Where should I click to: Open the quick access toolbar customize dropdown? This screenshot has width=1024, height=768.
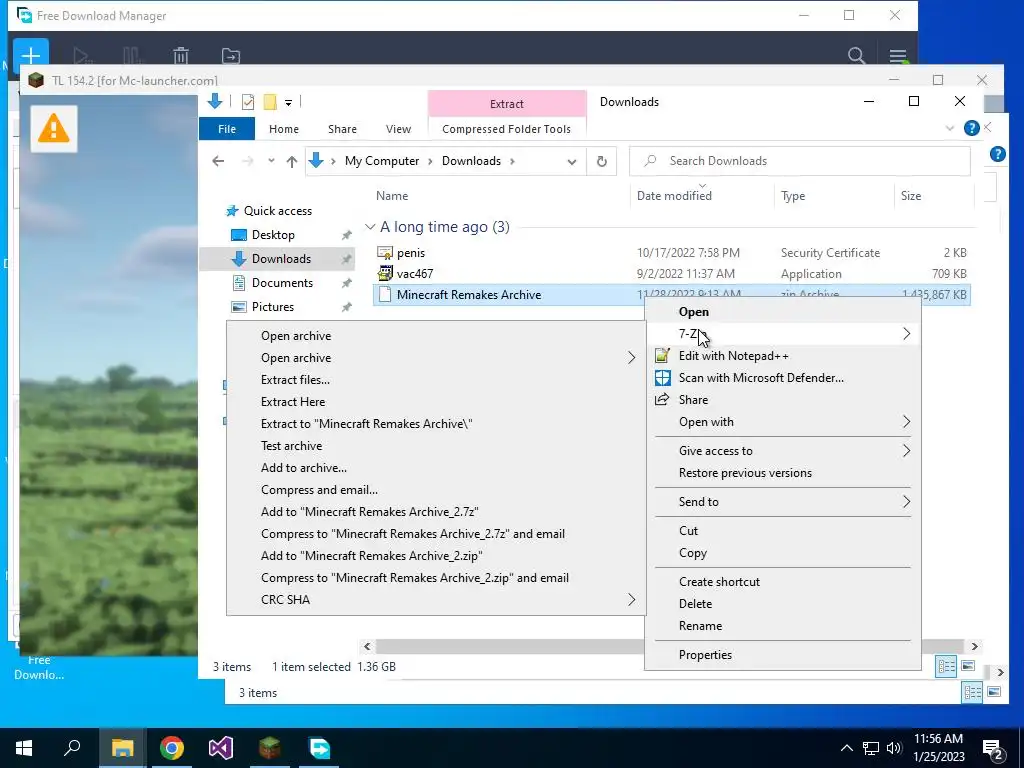click(288, 103)
